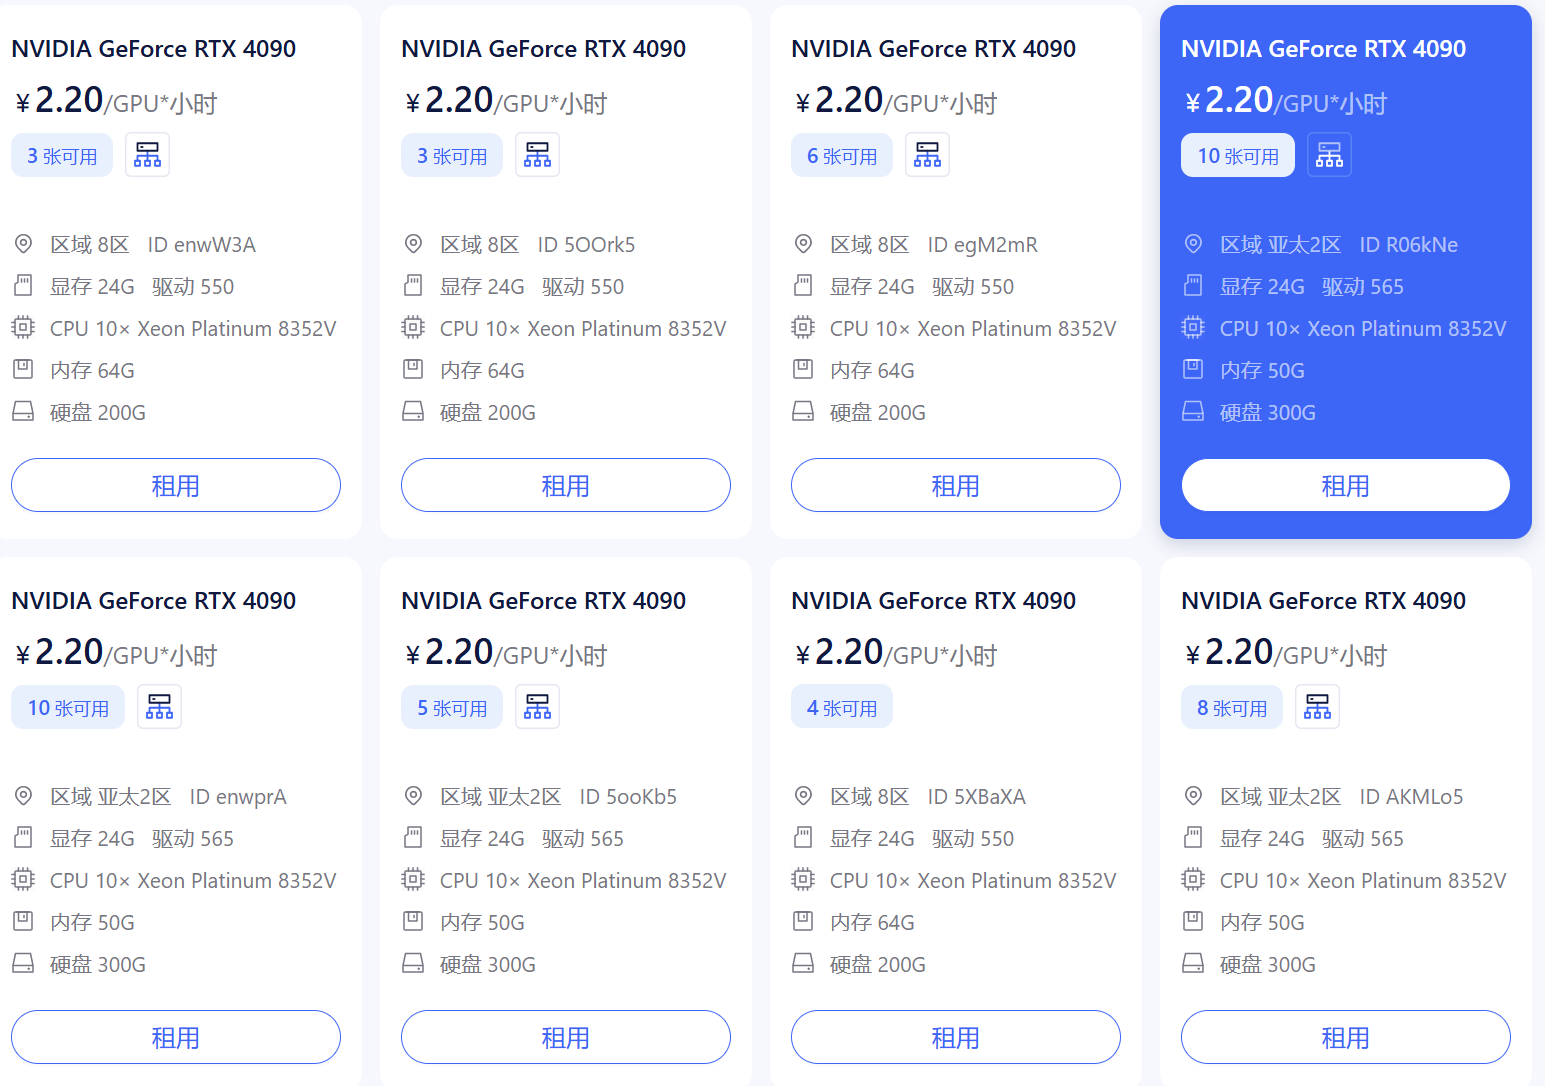Image resolution: width=1545 pixels, height=1086 pixels.
Task: Click '5 张可用' availability badge
Action: 452,708
